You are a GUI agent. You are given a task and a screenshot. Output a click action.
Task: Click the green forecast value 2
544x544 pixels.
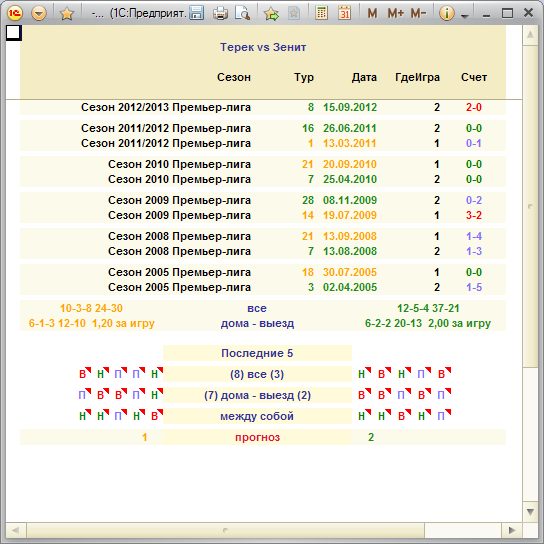[x=371, y=437]
